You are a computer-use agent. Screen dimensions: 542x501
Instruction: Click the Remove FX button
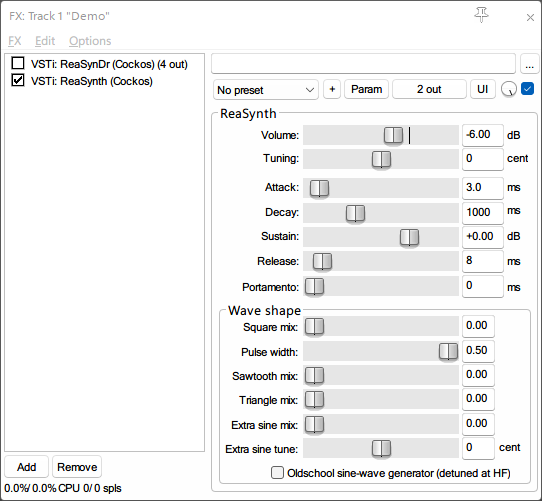[77, 467]
